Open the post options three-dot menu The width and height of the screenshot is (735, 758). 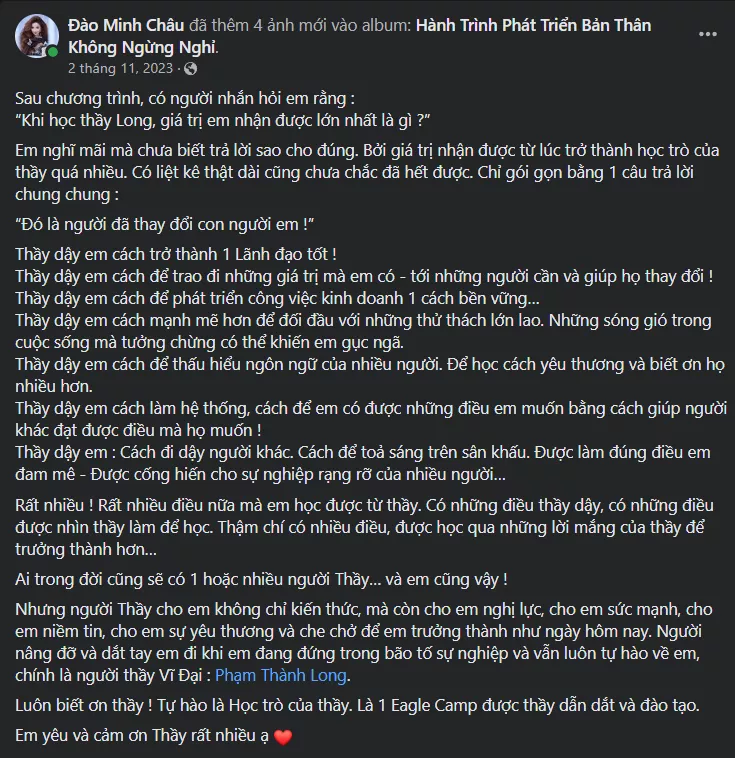coord(708,34)
